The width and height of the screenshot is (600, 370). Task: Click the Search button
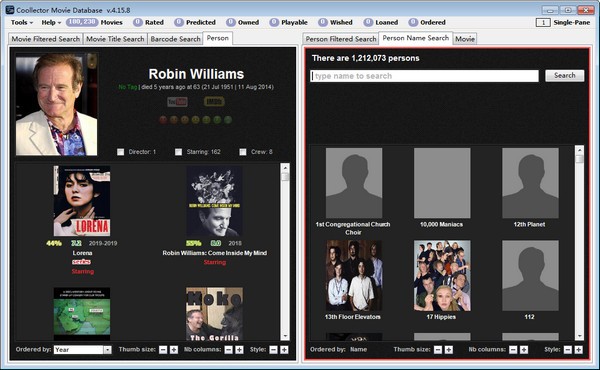564,76
